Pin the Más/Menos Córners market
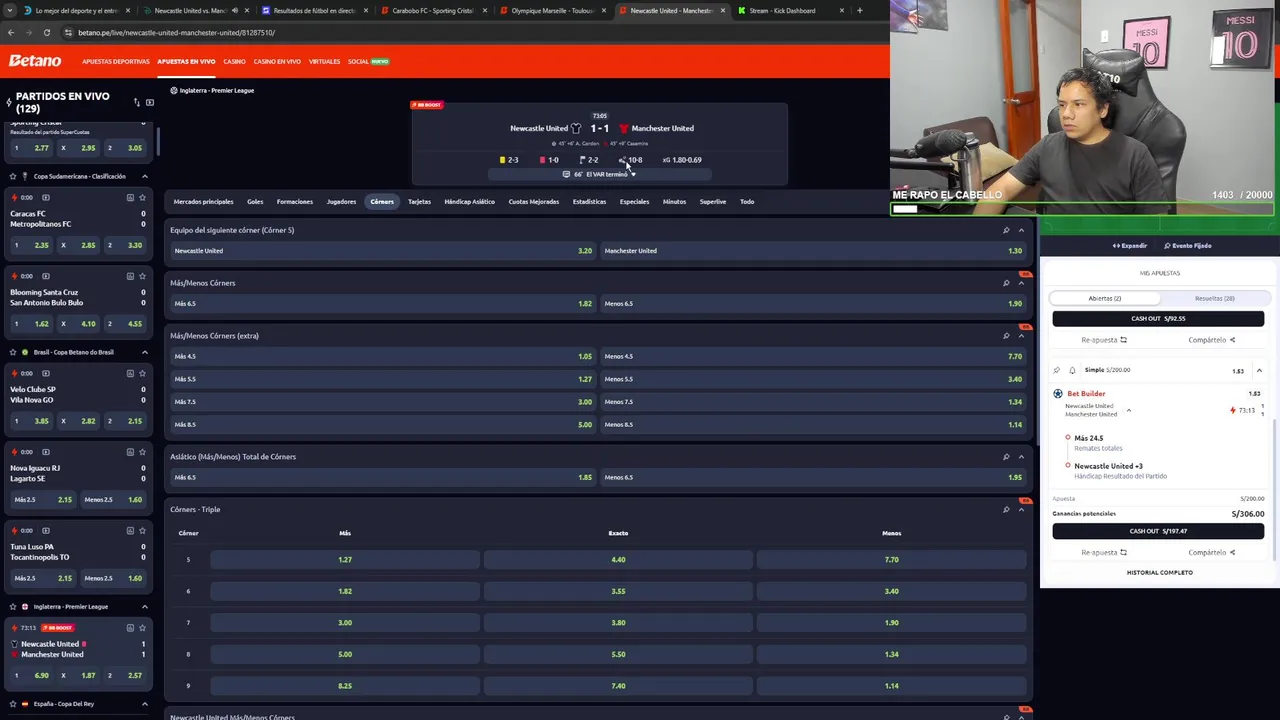The height and width of the screenshot is (720, 1280). click(x=1006, y=283)
